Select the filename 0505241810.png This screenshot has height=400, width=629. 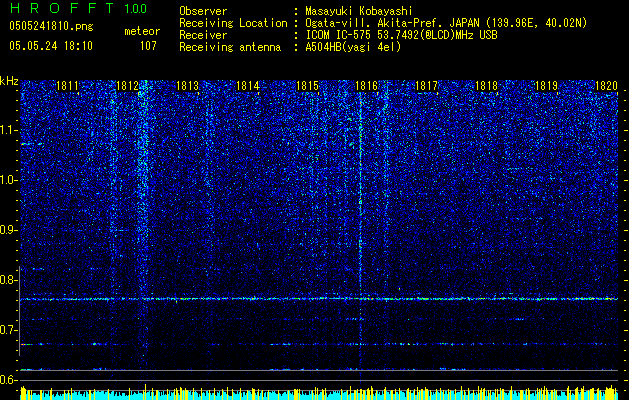point(51,26)
